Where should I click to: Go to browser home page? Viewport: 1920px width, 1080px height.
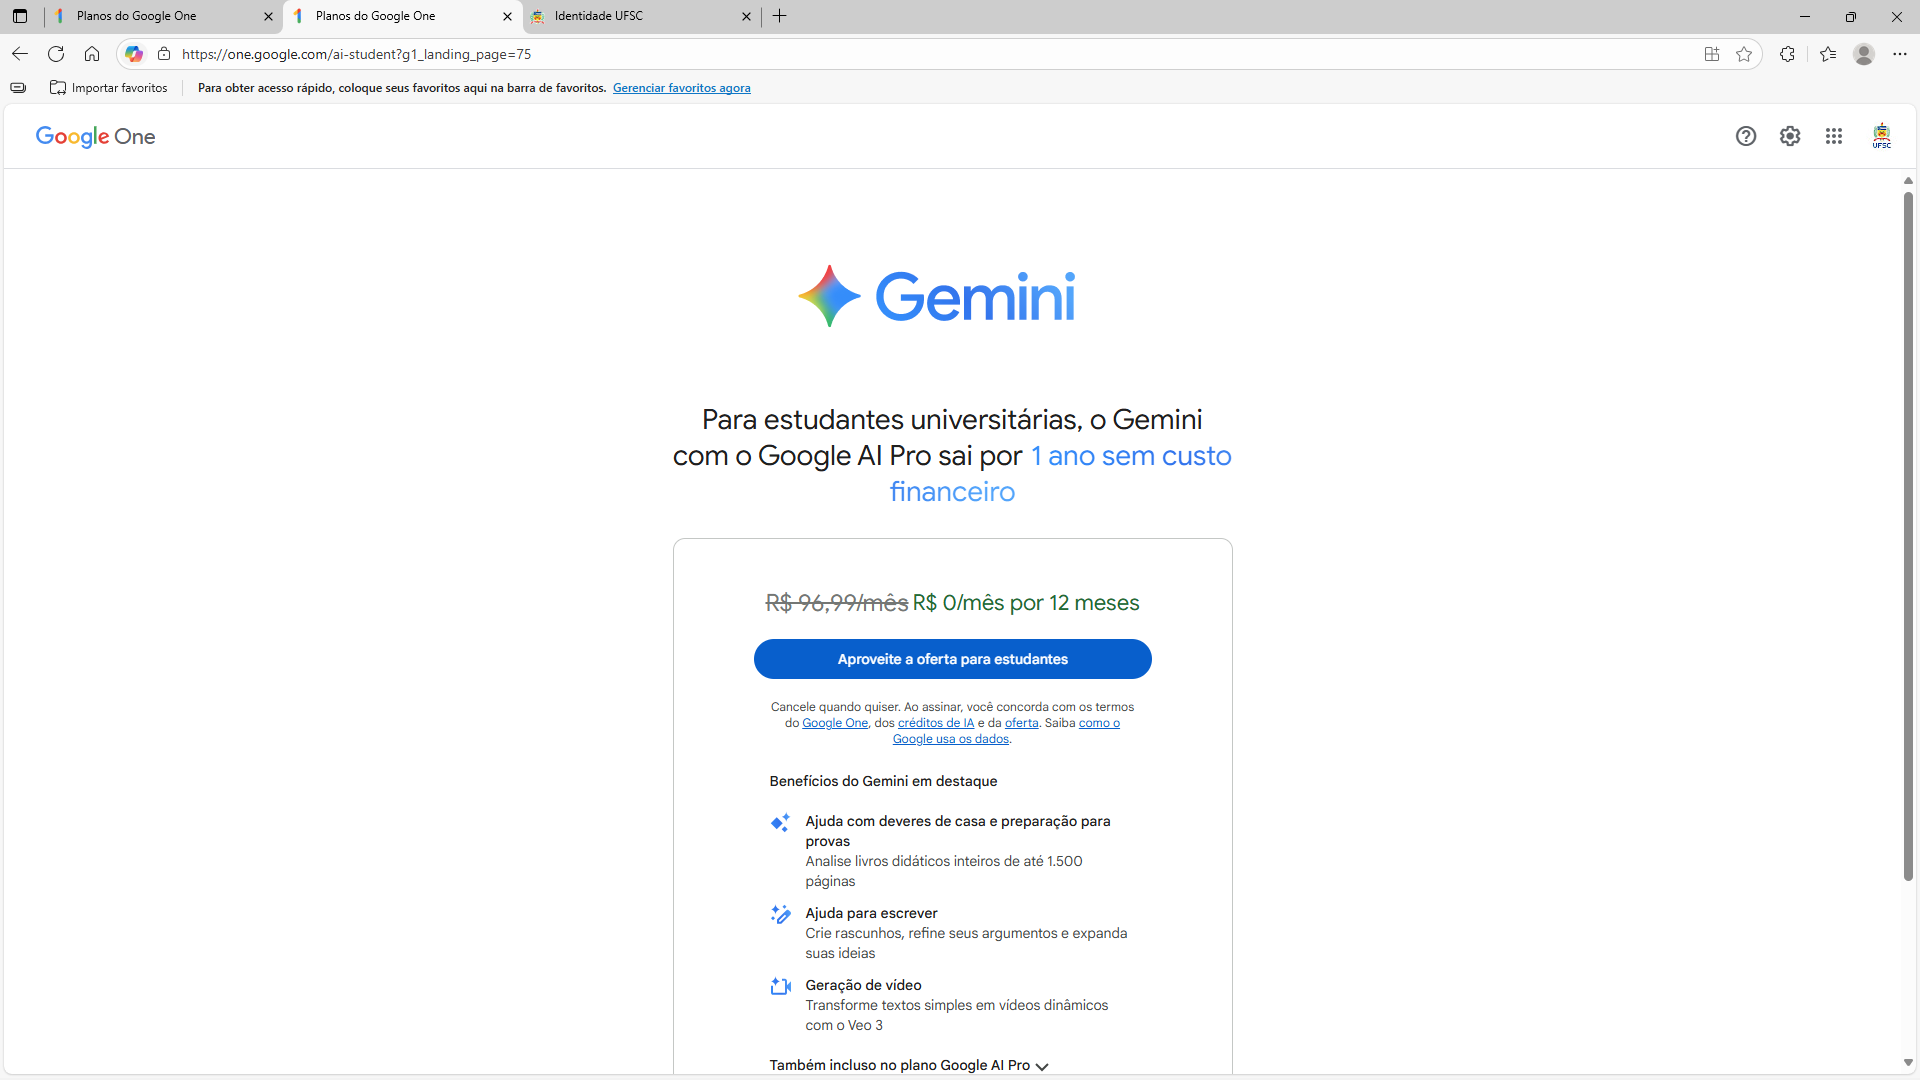(92, 54)
